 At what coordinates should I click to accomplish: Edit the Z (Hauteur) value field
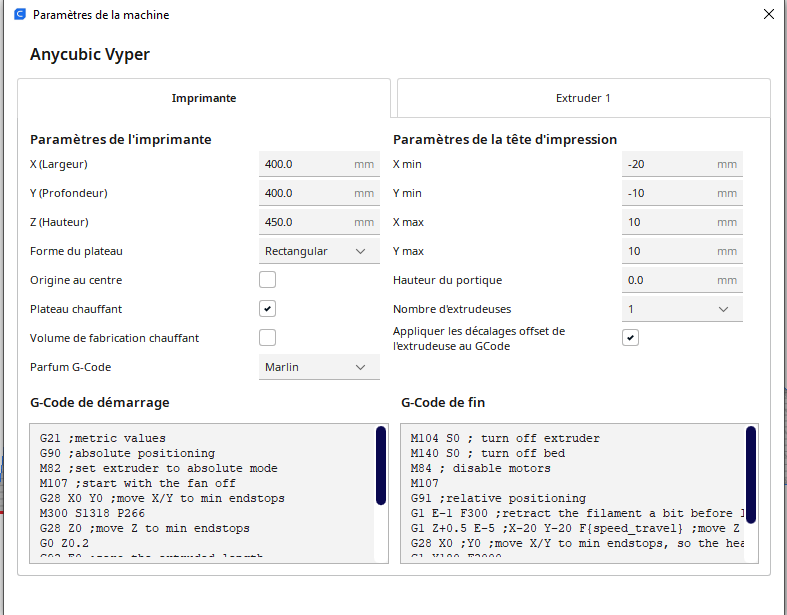click(x=319, y=222)
